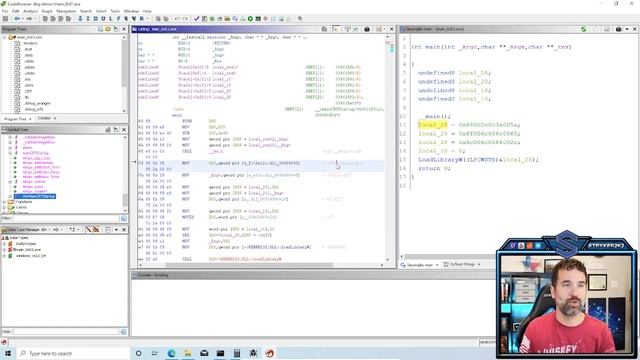Open the Help menu
The width and height of the screenshot is (640, 360).
pos(147,11)
